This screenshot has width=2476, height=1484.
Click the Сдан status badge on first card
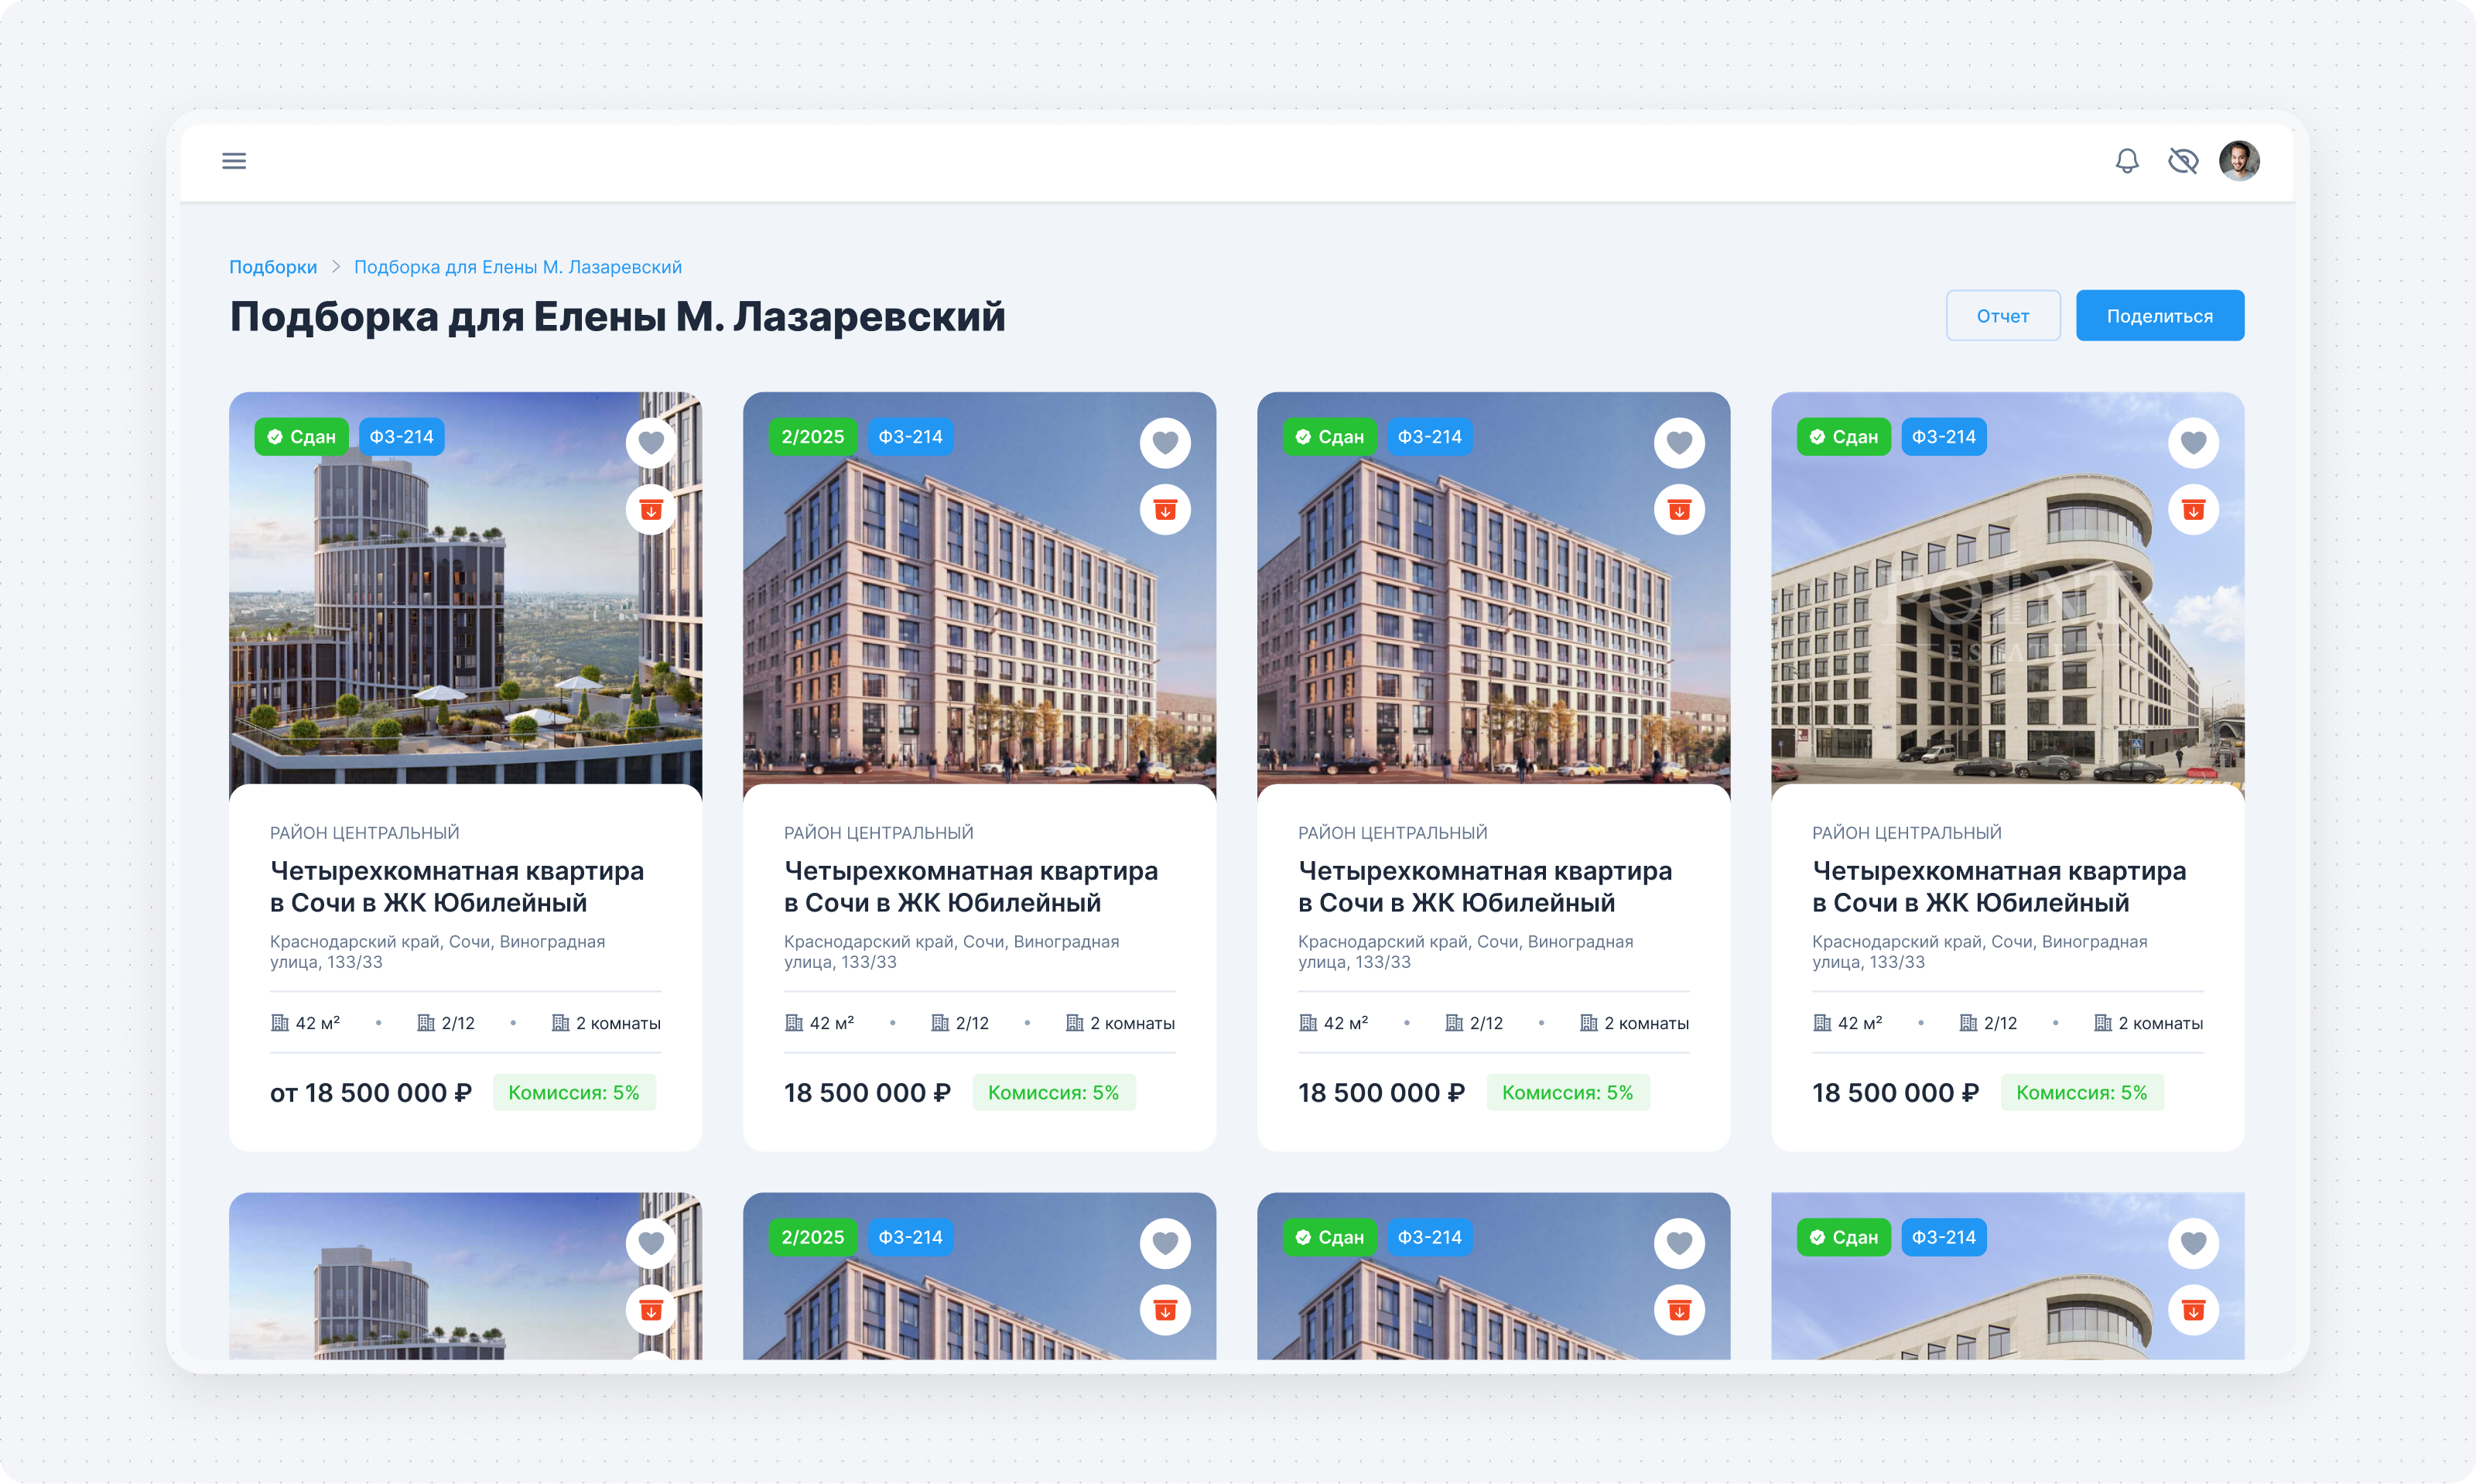point(300,436)
